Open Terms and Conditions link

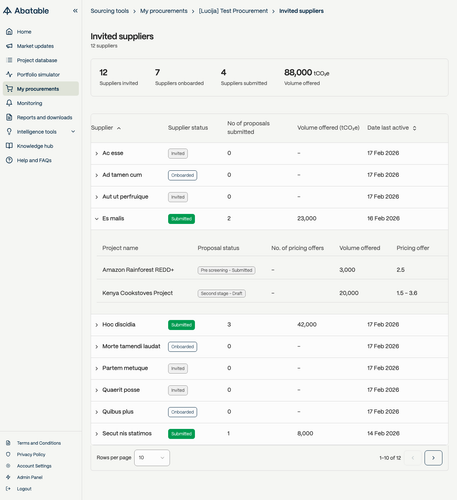tap(39, 443)
